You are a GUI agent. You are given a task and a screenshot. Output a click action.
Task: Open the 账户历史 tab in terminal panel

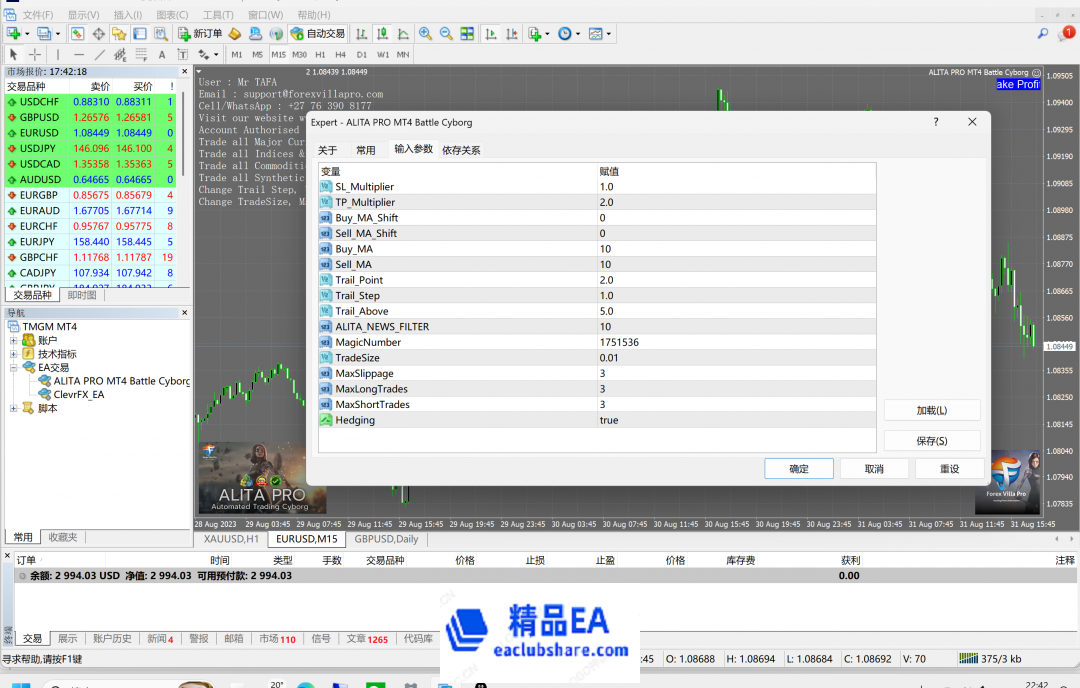112,638
